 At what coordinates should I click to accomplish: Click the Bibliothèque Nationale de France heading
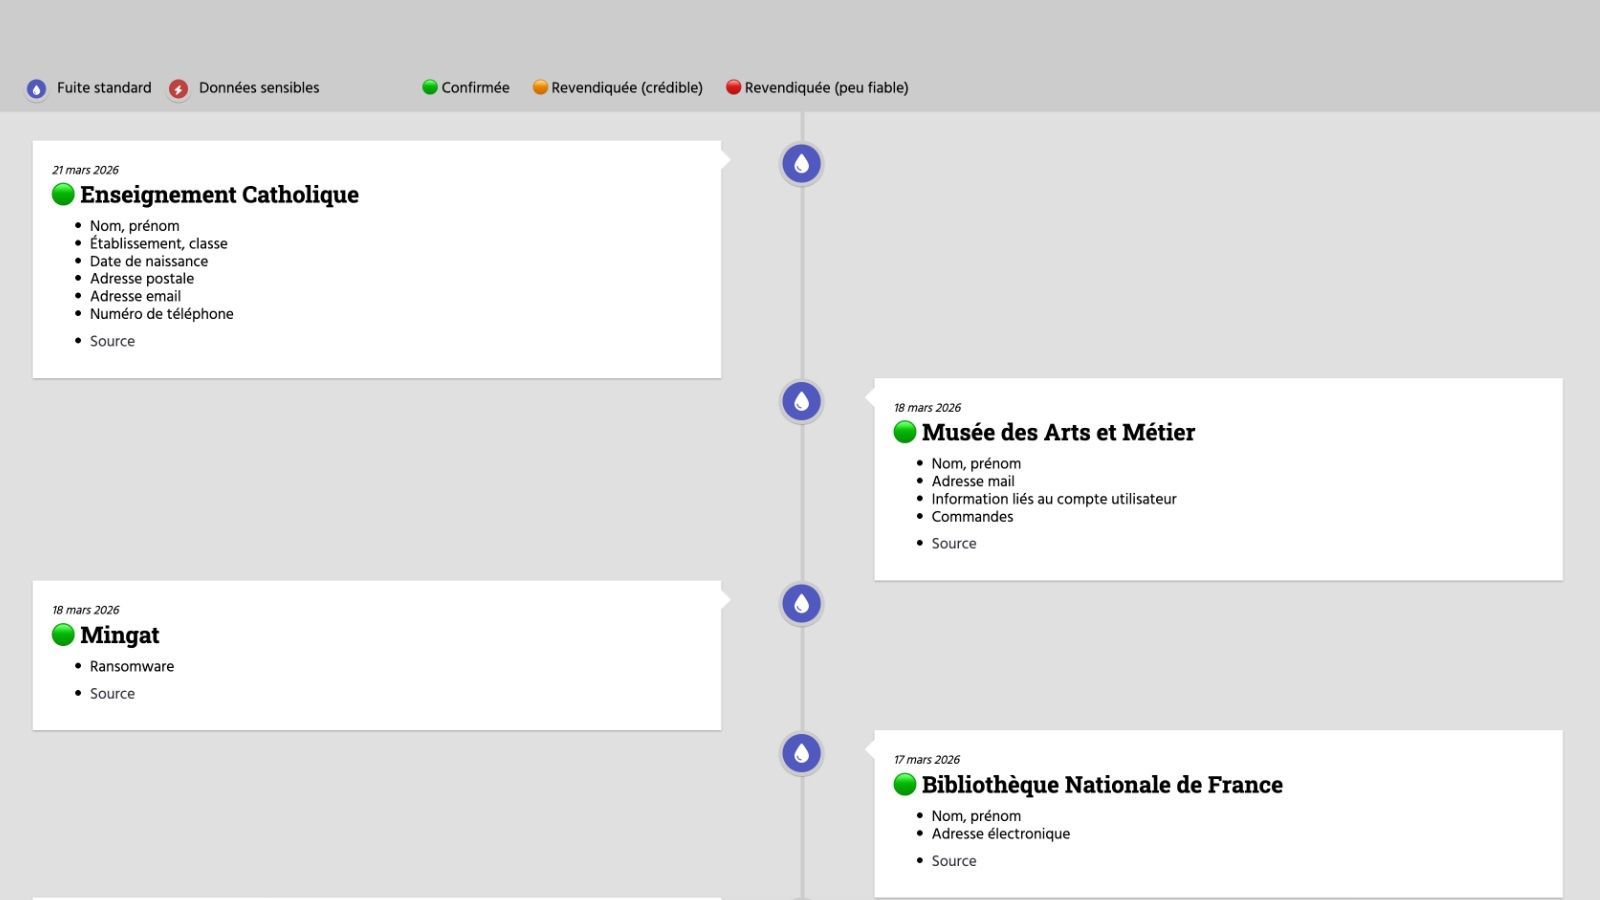pos(1102,785)
